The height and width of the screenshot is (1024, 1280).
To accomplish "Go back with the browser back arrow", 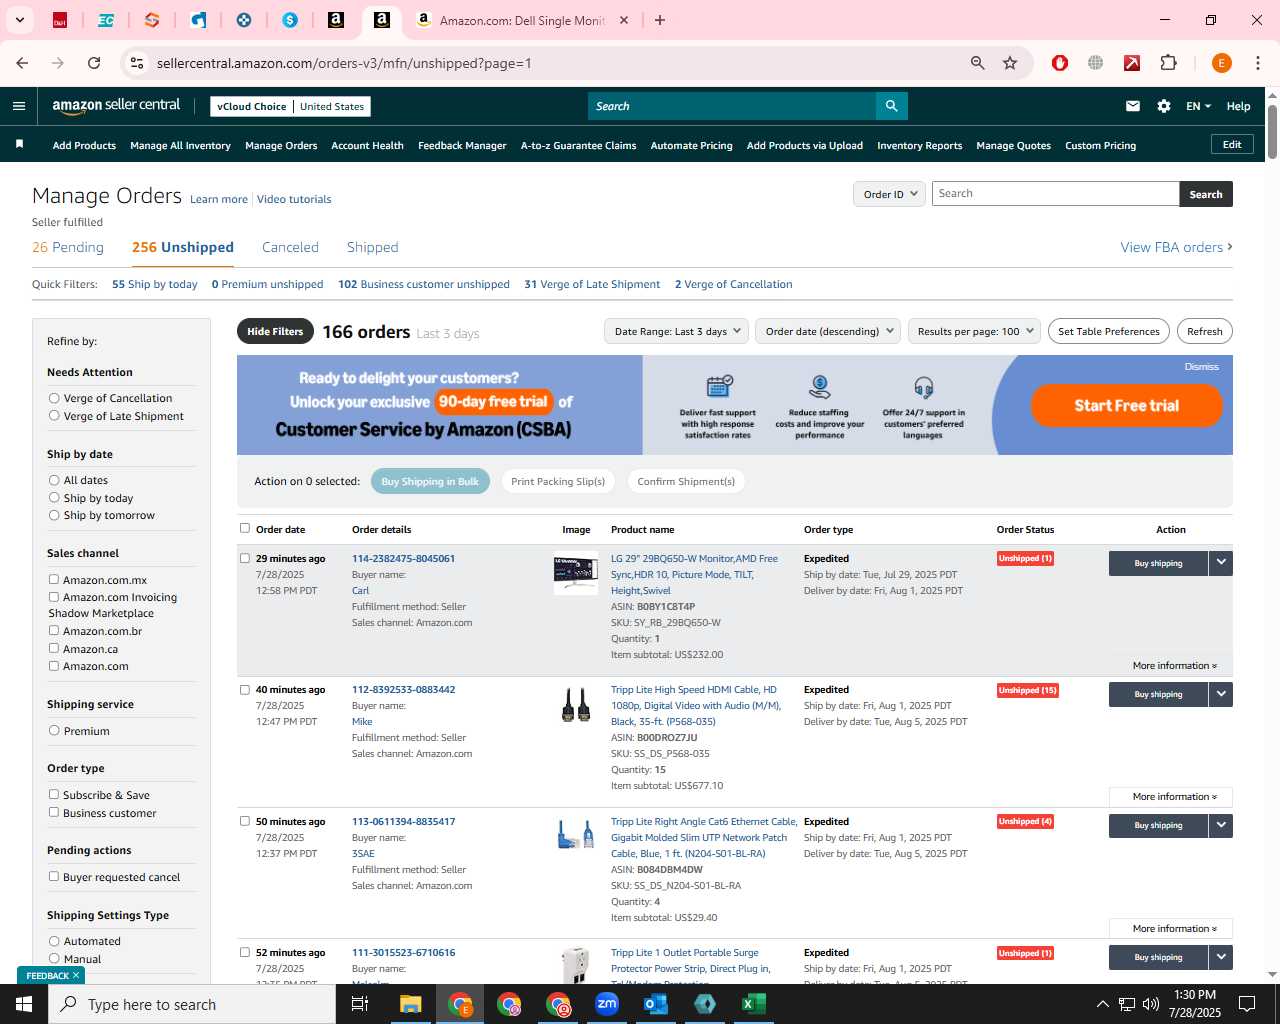I will pyautogui.click(x=22, y=63).
